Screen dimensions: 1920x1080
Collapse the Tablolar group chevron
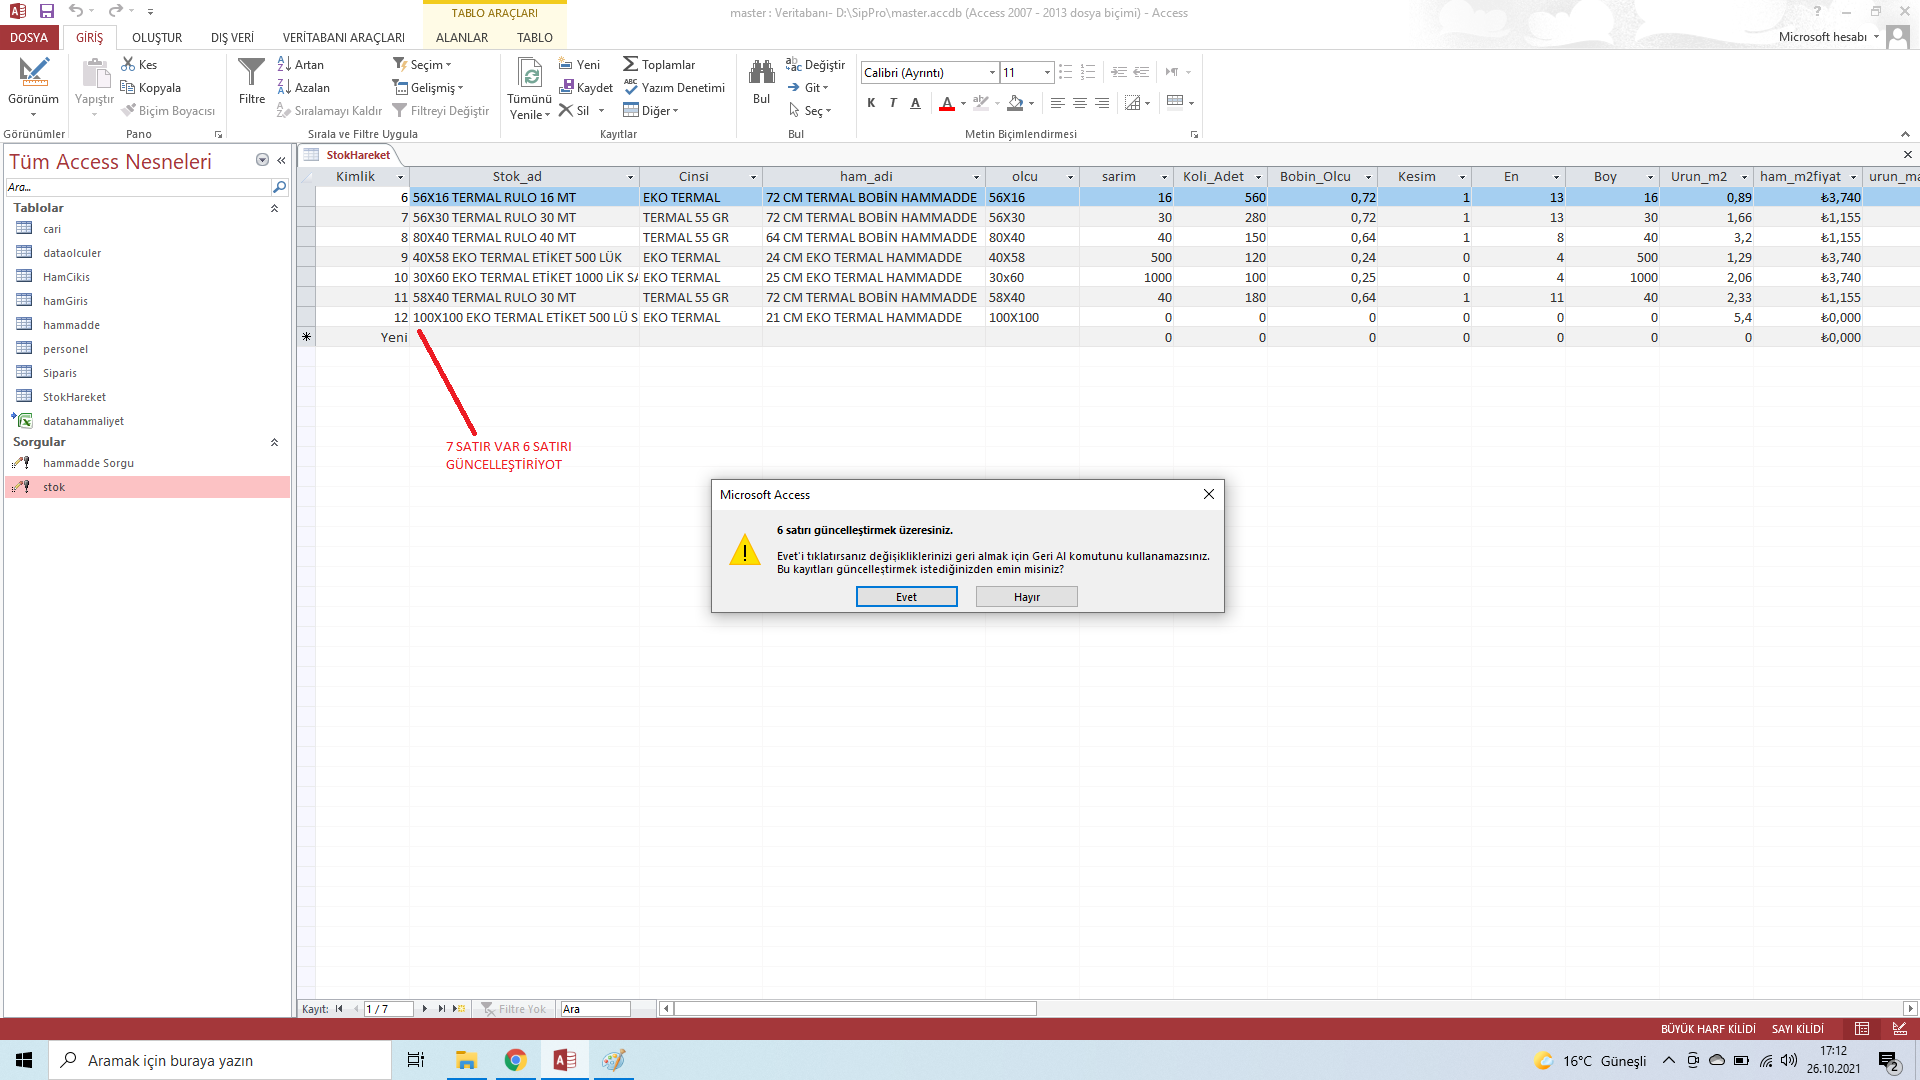(274, 208)
